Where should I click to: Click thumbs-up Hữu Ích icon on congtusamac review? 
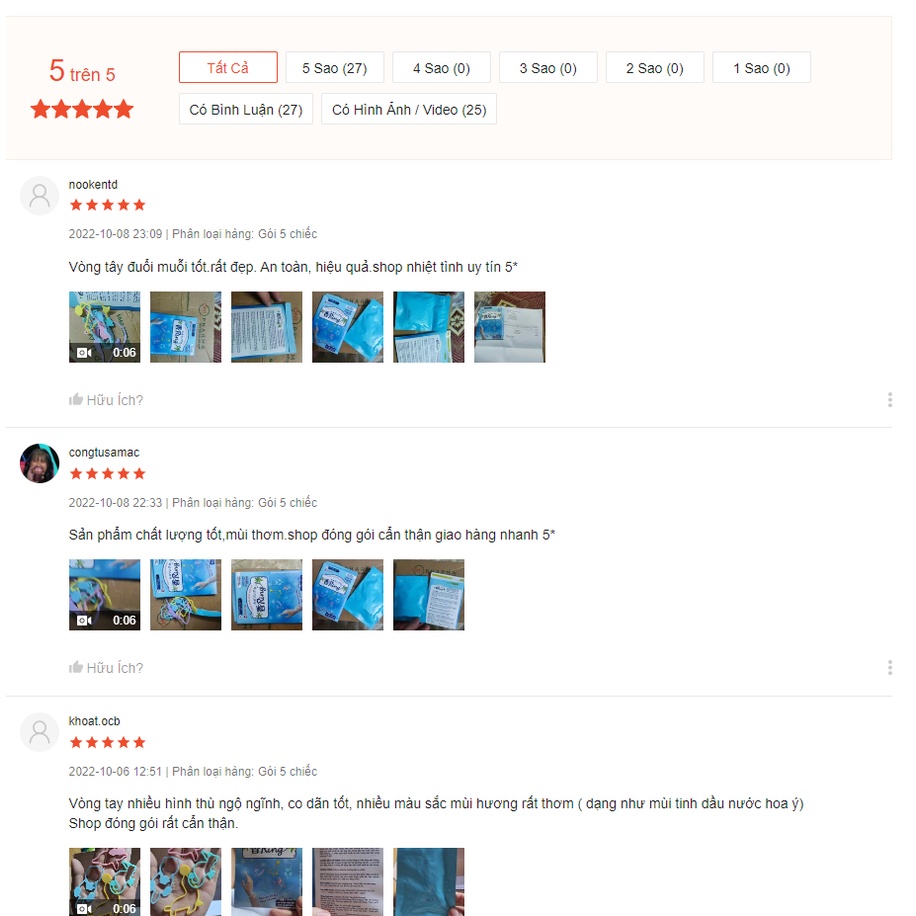76,667
